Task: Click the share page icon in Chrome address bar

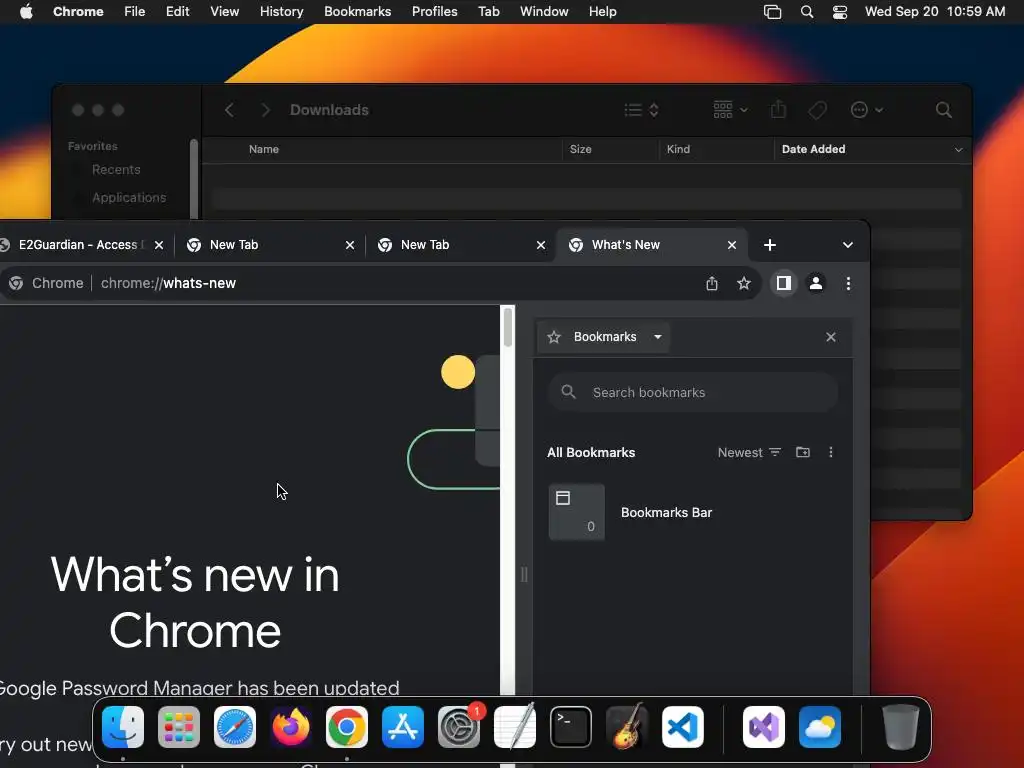Action: click(712, 283)
